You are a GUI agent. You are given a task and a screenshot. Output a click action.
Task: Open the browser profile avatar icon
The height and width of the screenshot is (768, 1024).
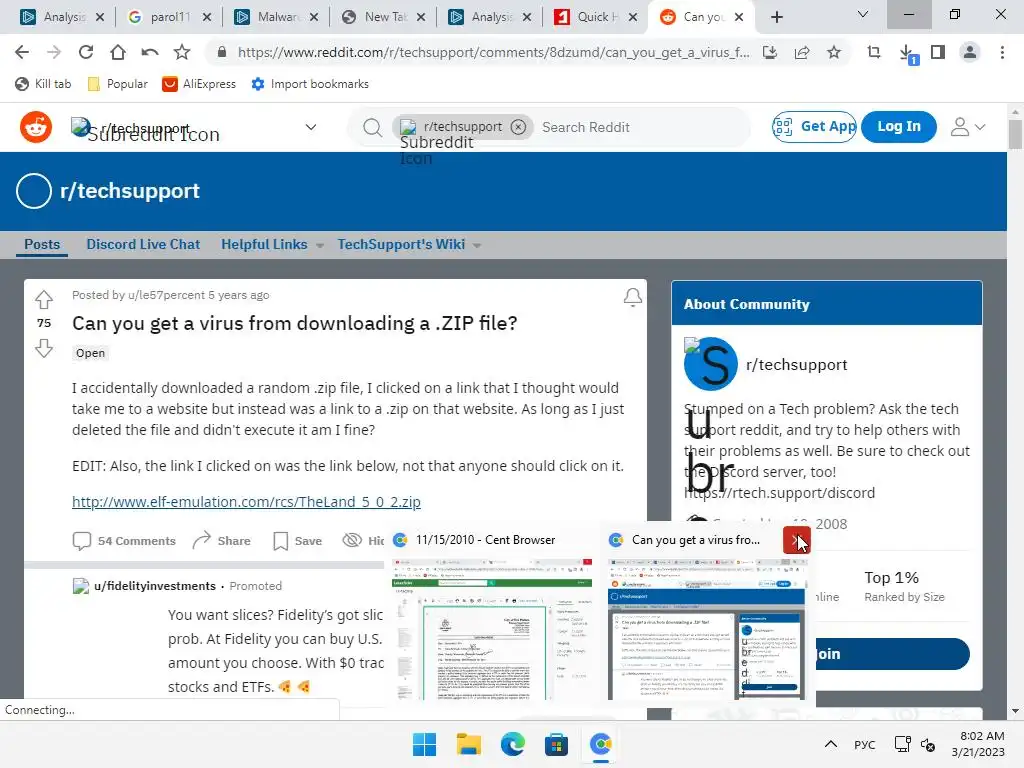970,52
